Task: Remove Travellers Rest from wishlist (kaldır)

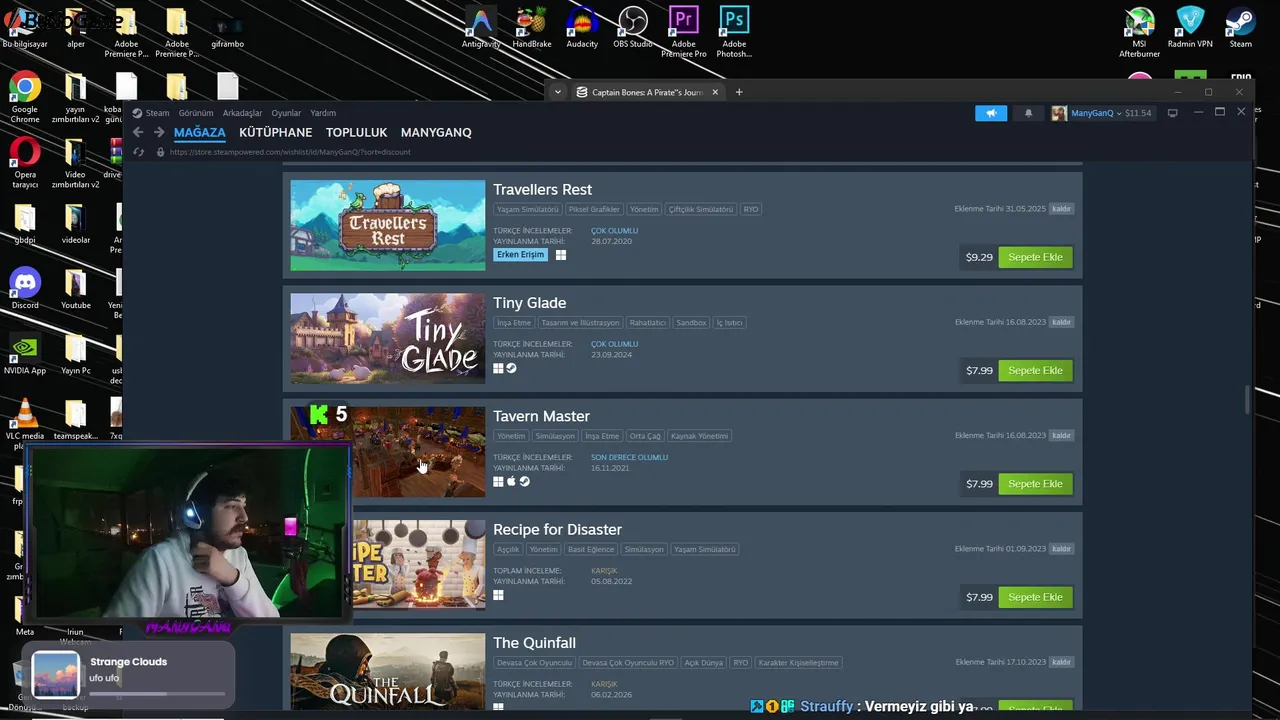Action: 1061,209
